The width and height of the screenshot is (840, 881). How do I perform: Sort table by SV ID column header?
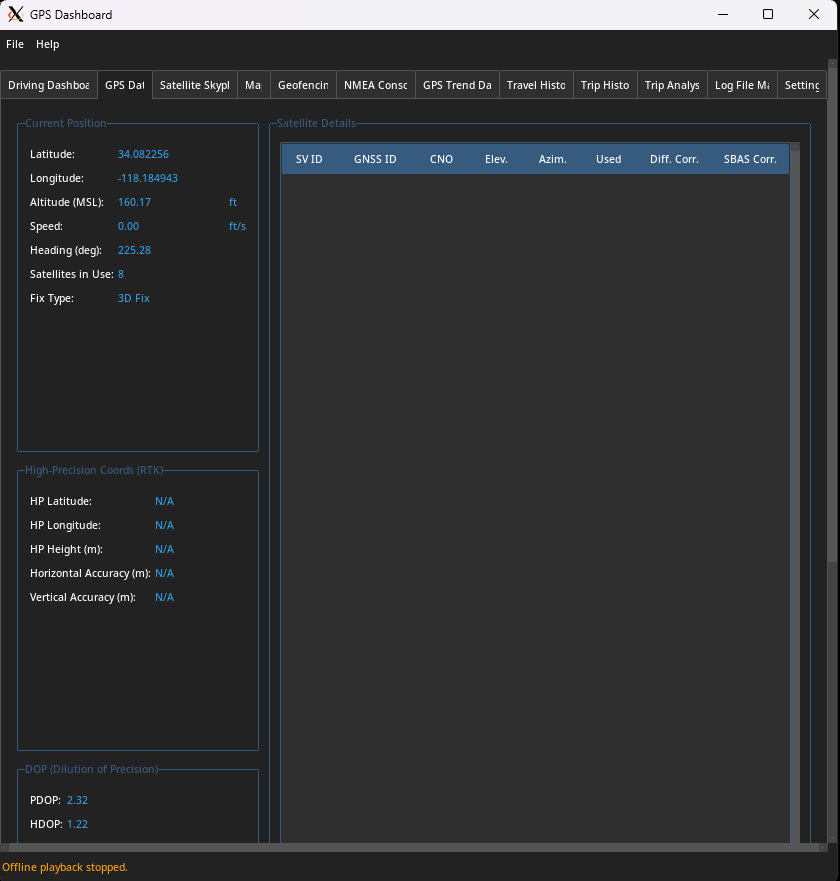click(x=309, y=159)
